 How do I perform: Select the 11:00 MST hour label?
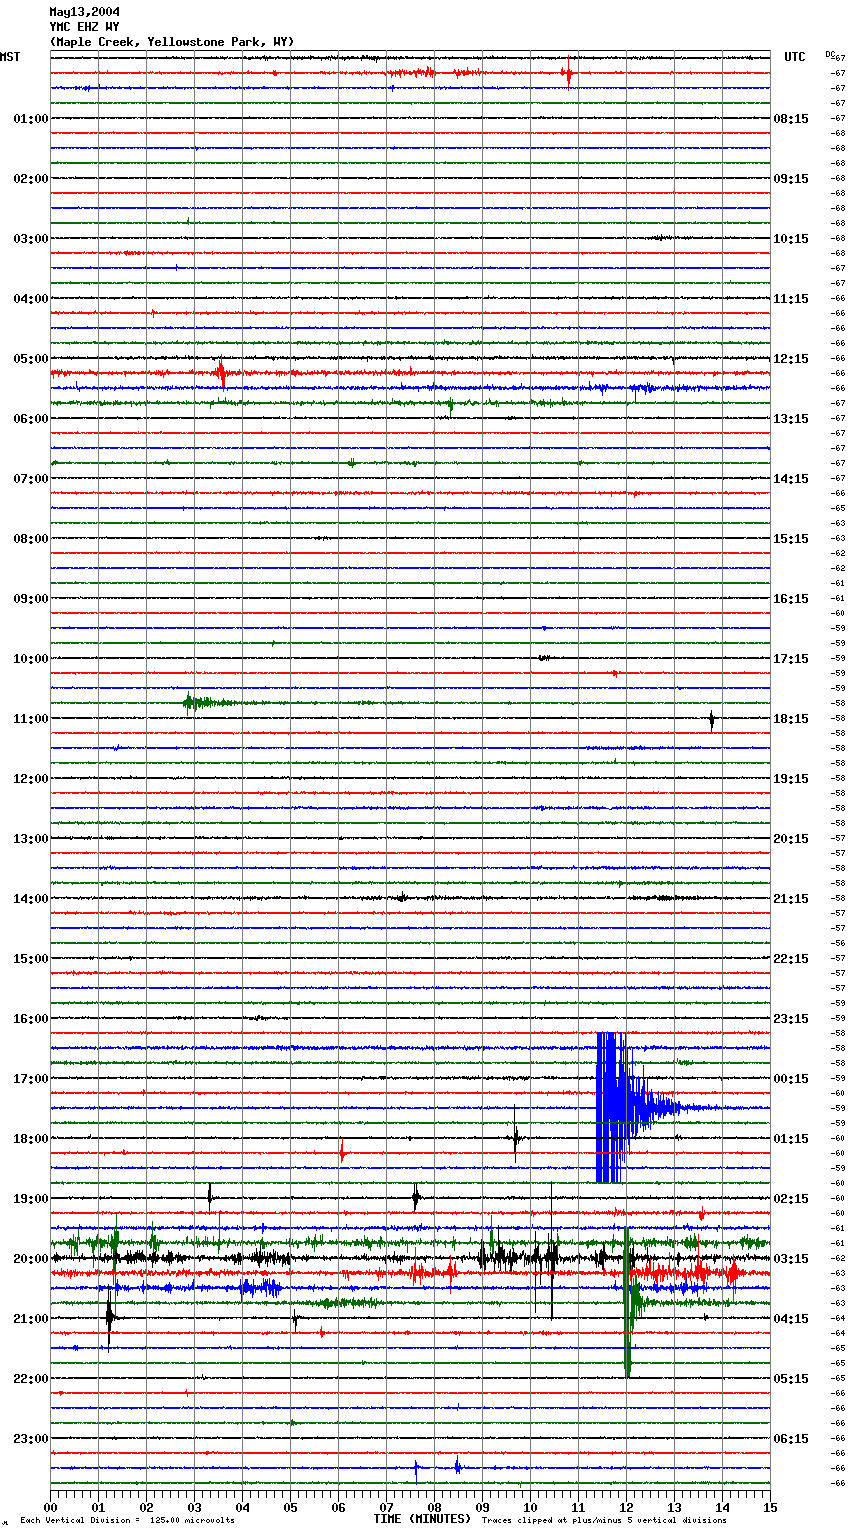tap(30, 719)
